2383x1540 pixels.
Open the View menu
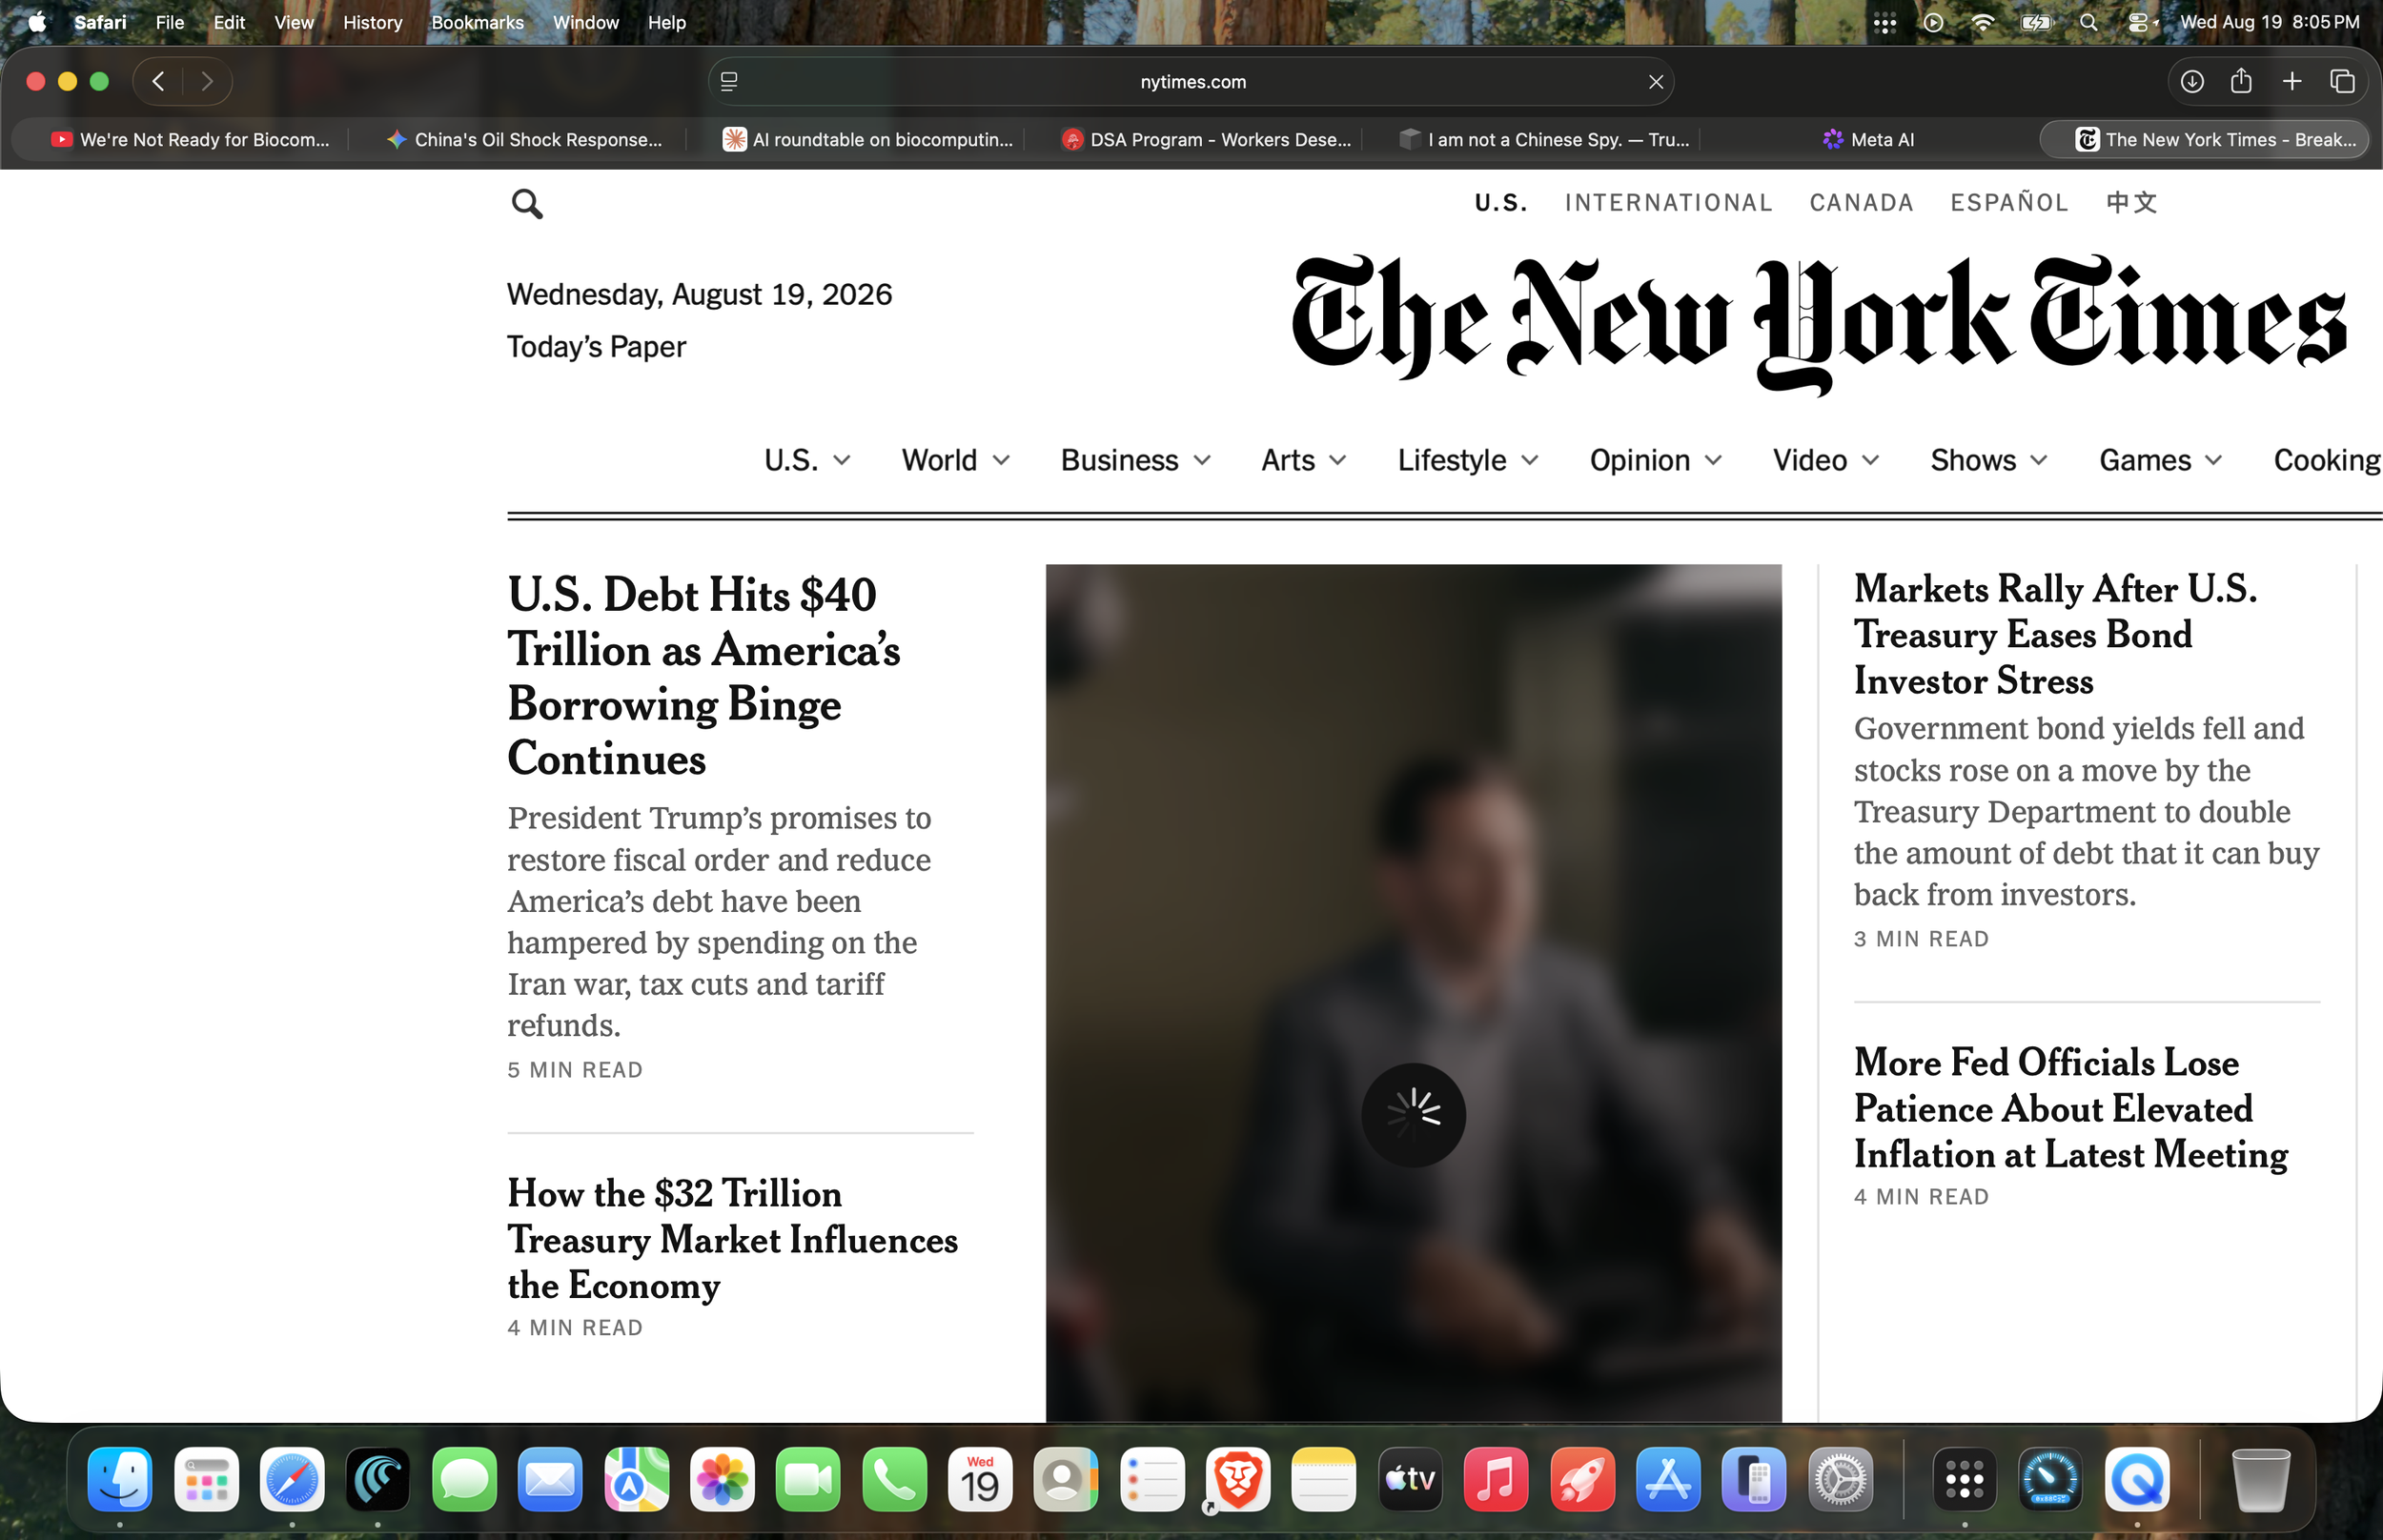(x=294, y=22)
